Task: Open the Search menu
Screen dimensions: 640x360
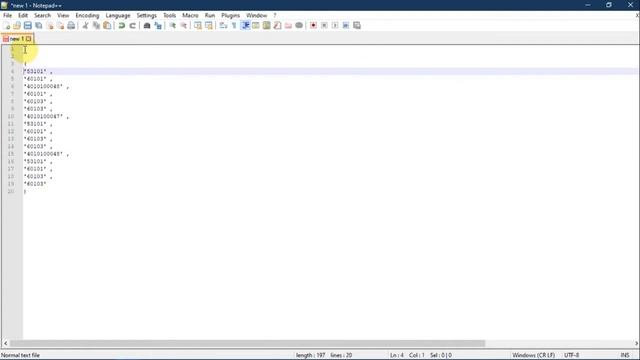Action: tap(42, 16)
